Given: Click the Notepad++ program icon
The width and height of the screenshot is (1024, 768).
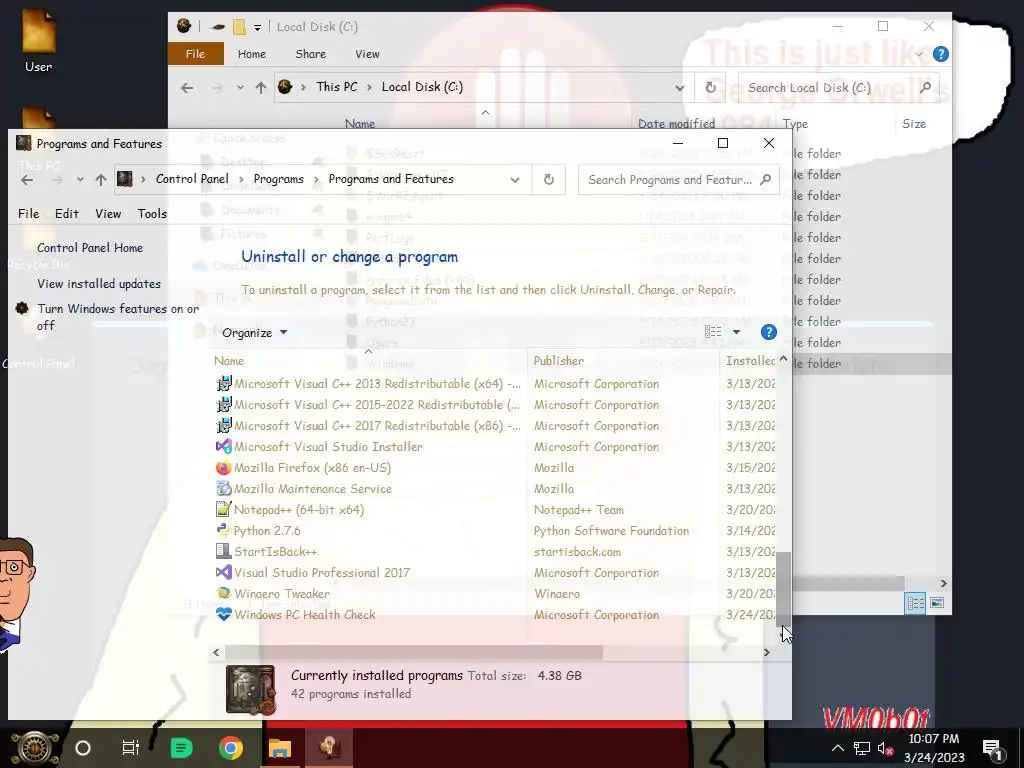Looking at the screenshot, I should [223, 509].
